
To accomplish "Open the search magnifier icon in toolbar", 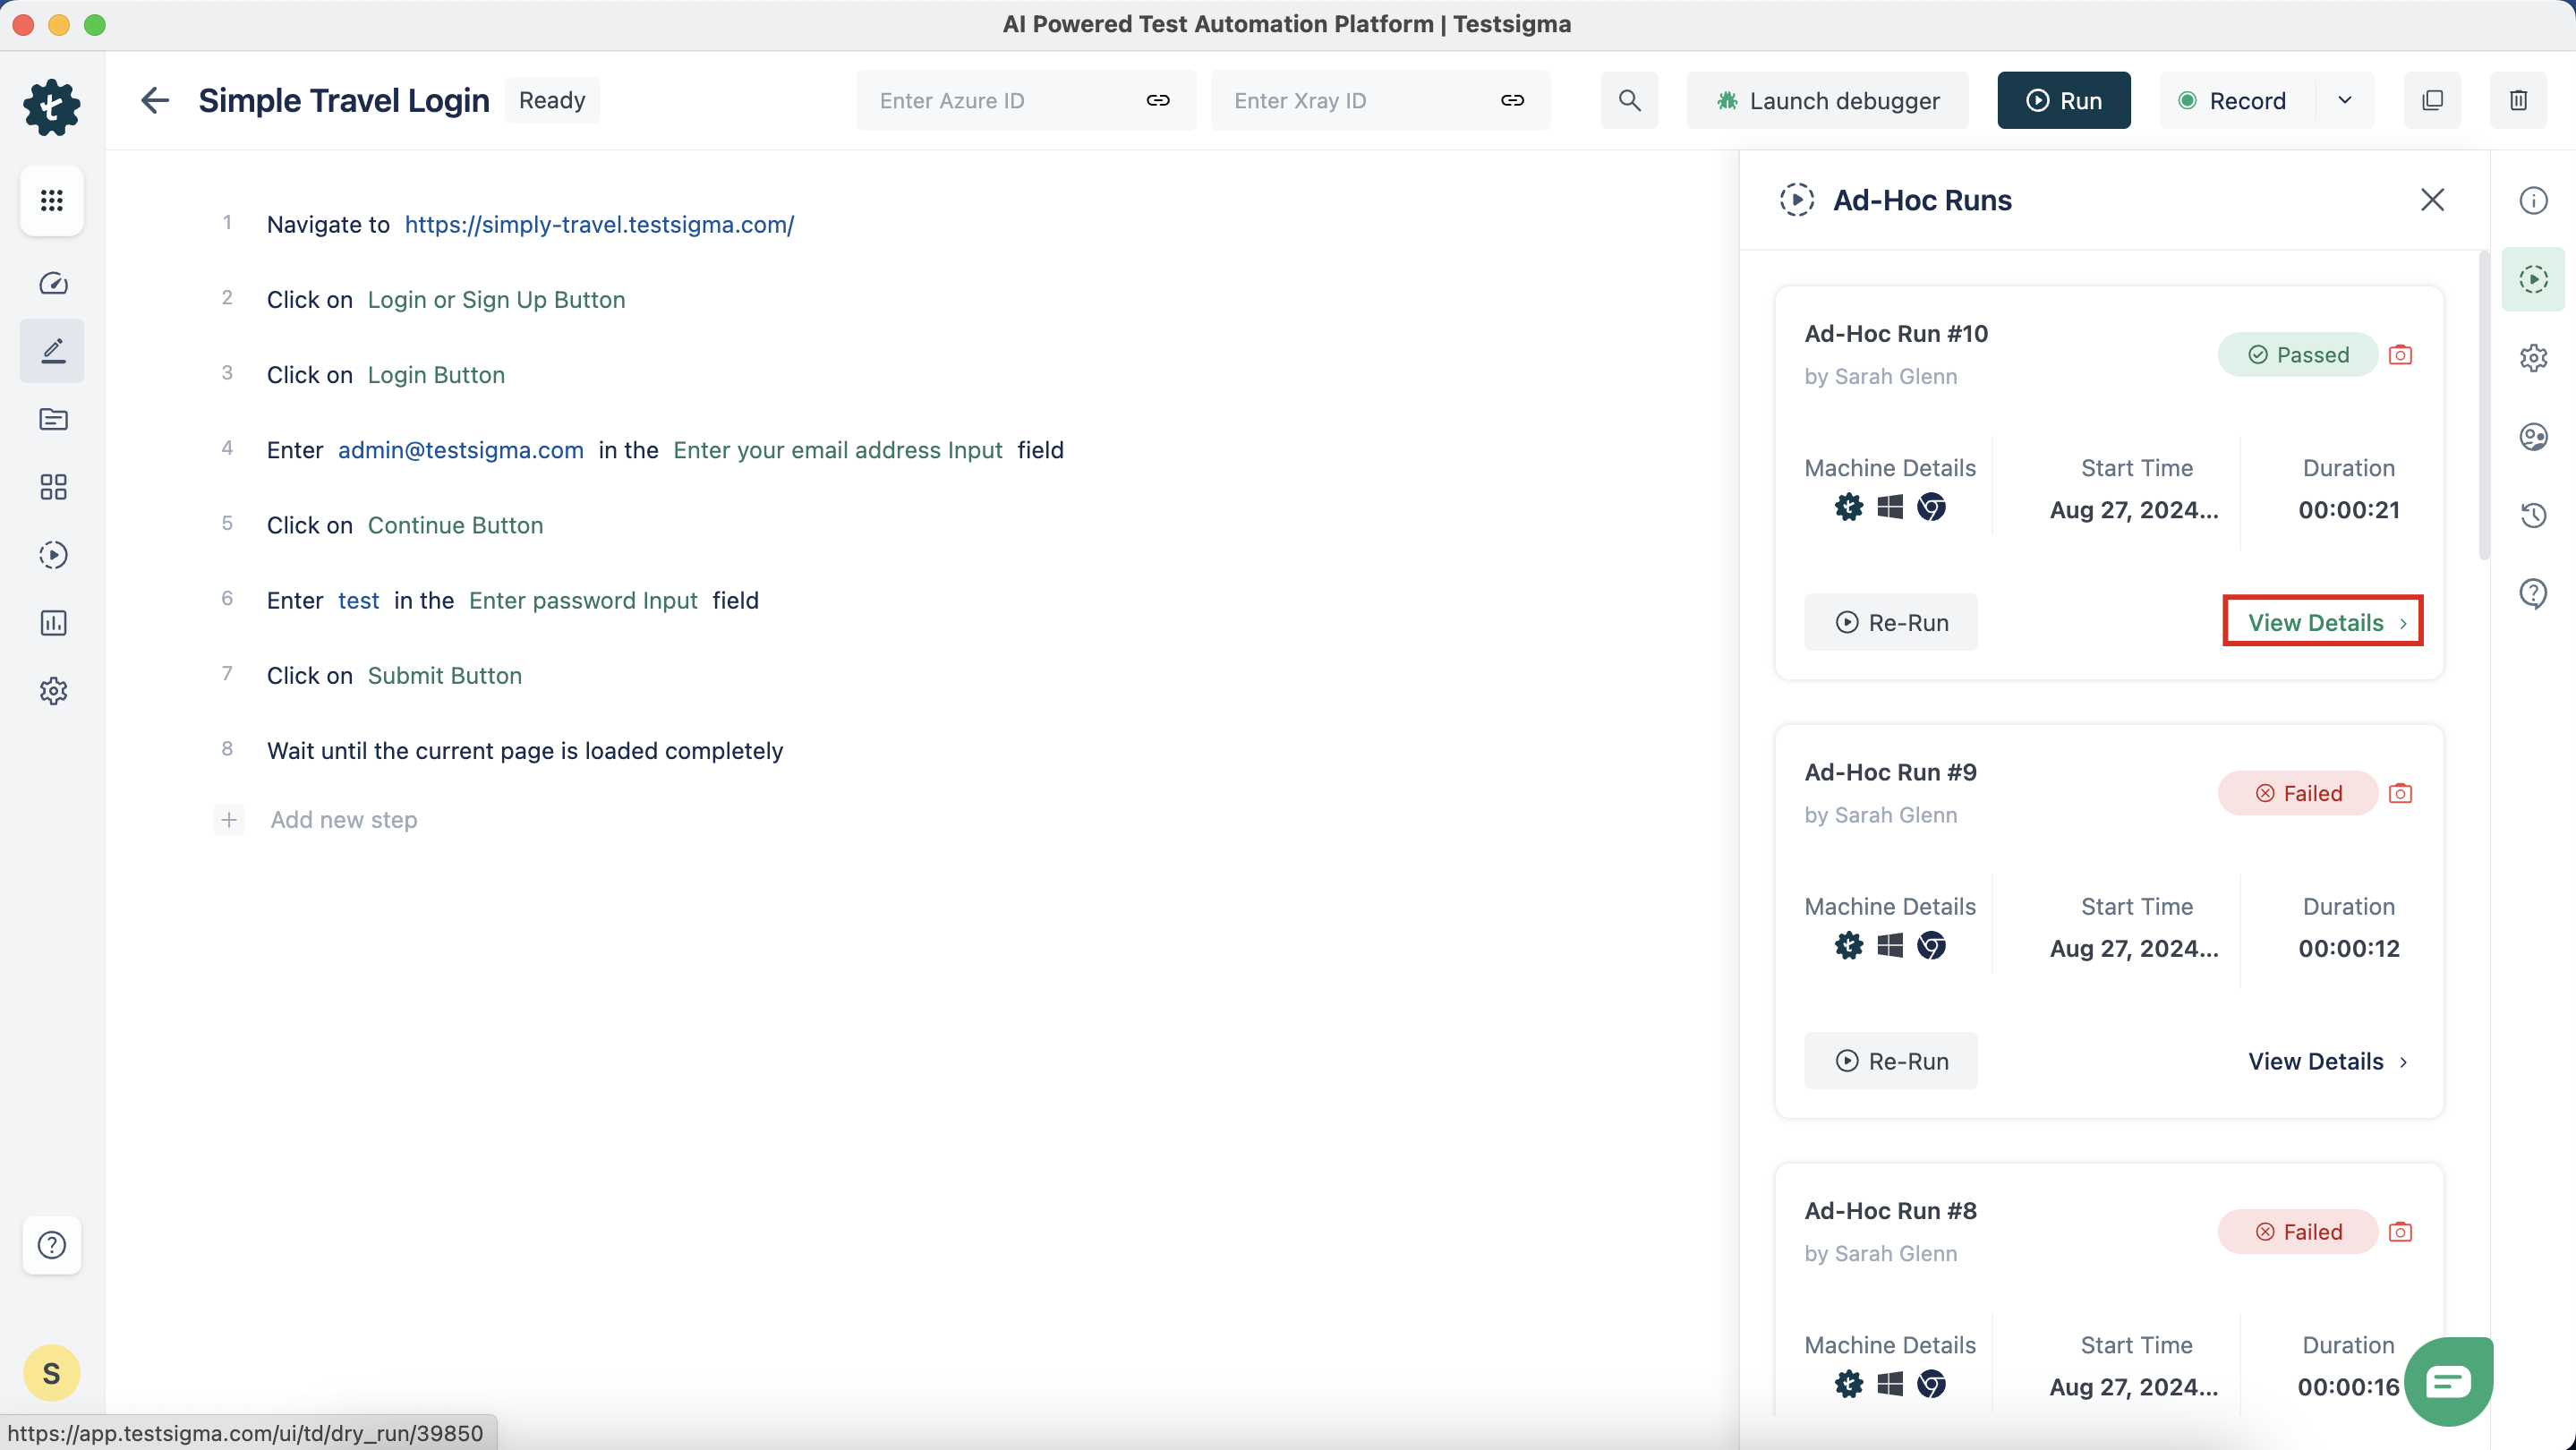I will coord(1629,100).
